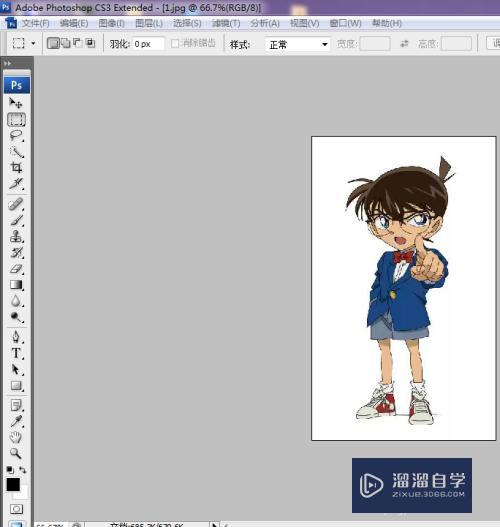Choose Add to selection mode
The width and height of the screenshot is (500, 527).
coord(66,43)
